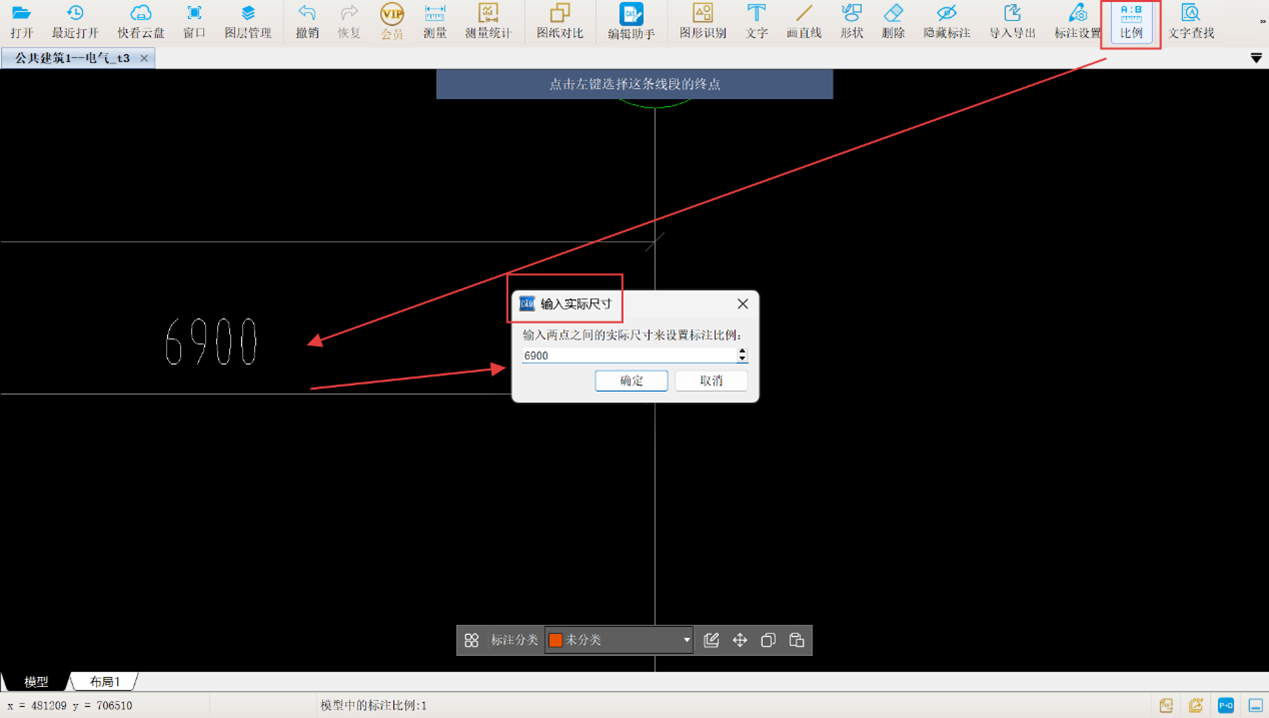Click the actual size input field showing 6900
The width and height of the screenshot is (1269, 718).
coord(627,356)
